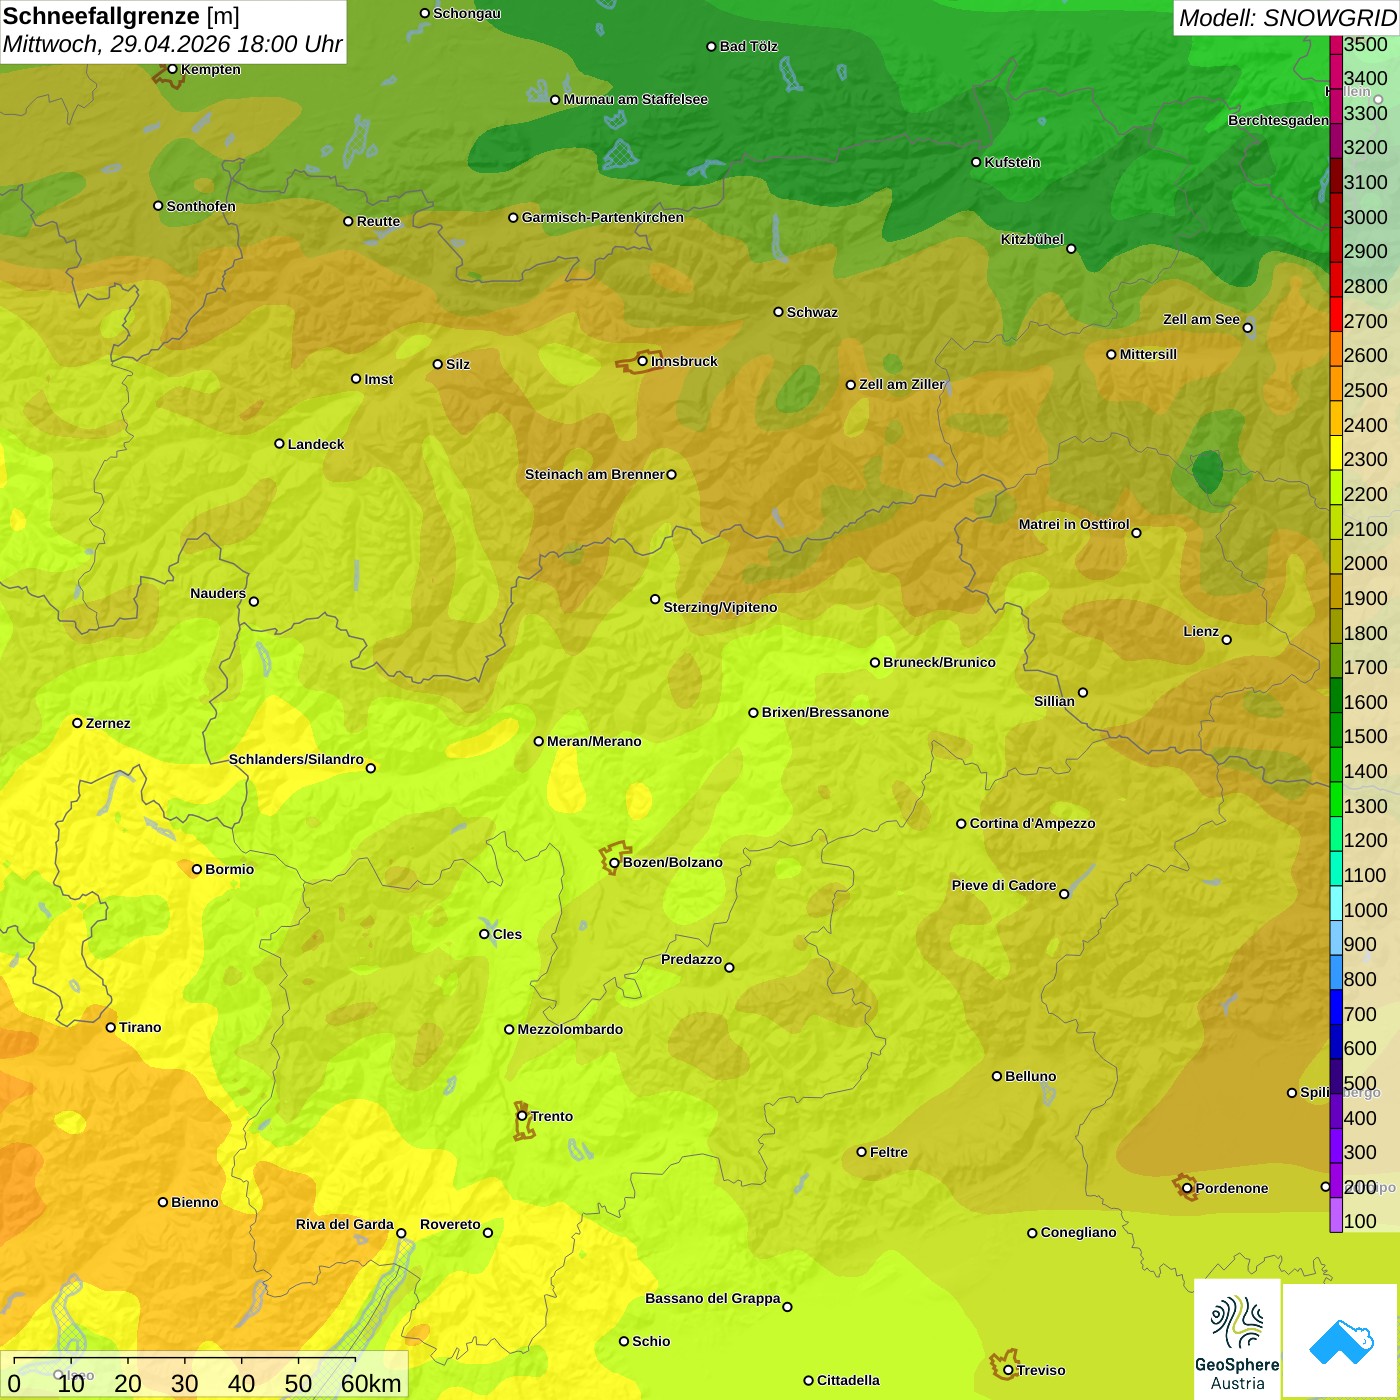Image resolution: width=1400 pixels, height=1400 pixels.
Task: Click the Sillian location dot
Action: 1083,692
